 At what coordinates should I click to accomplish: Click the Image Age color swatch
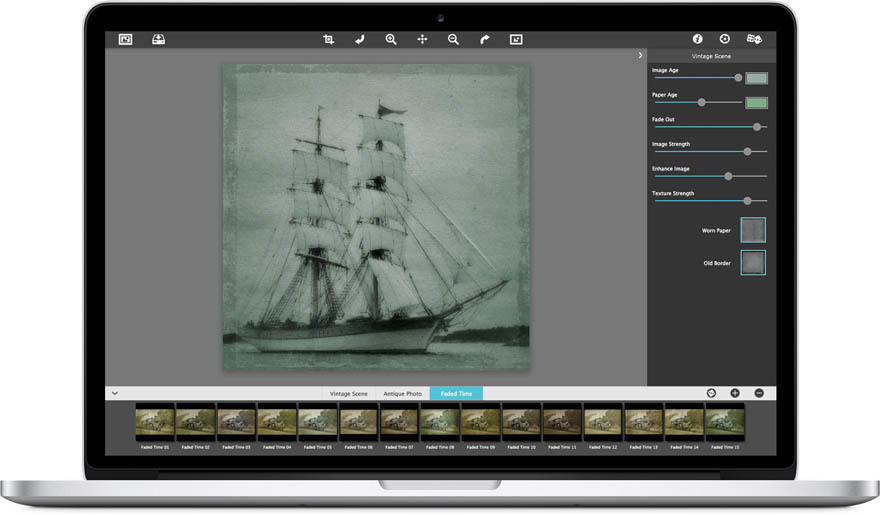756,77
